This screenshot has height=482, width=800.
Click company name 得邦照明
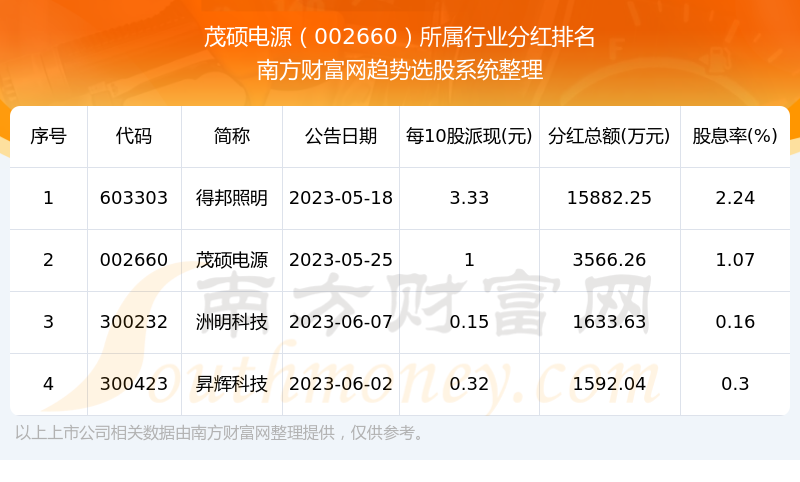[232, 198]
